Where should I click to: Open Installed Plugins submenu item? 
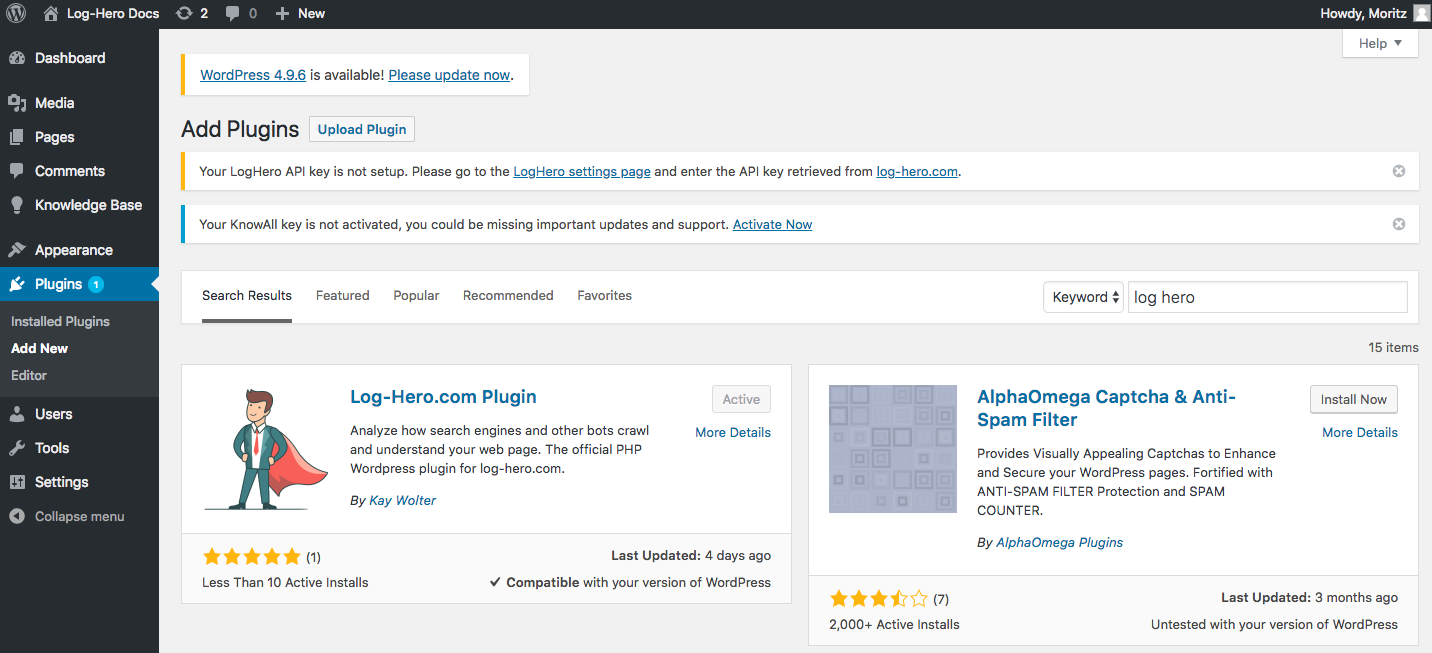click(x=60, y=322)
